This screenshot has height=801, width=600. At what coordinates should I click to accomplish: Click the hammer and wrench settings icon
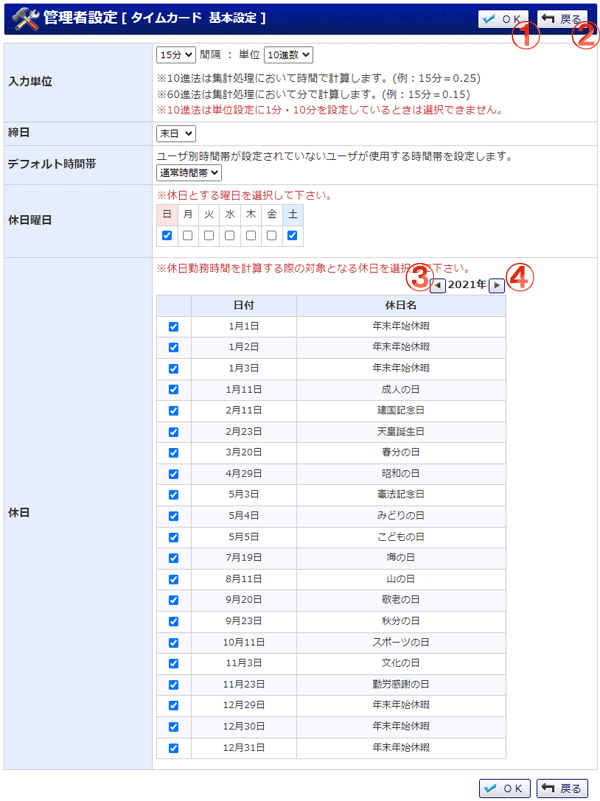tap(25, 19)
